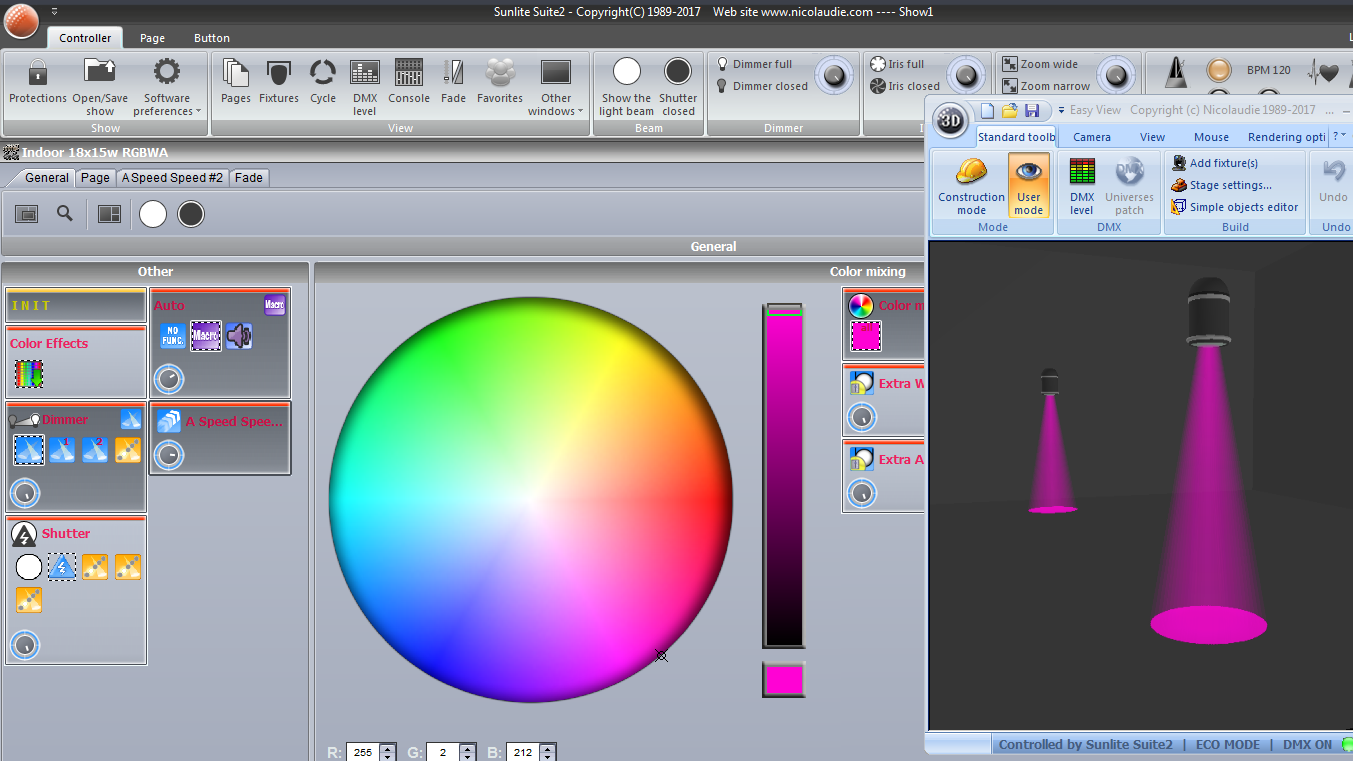Viewport: 1353px width, 761px height.
Task: Open Stage settings...
Action: pos(1230,185)
